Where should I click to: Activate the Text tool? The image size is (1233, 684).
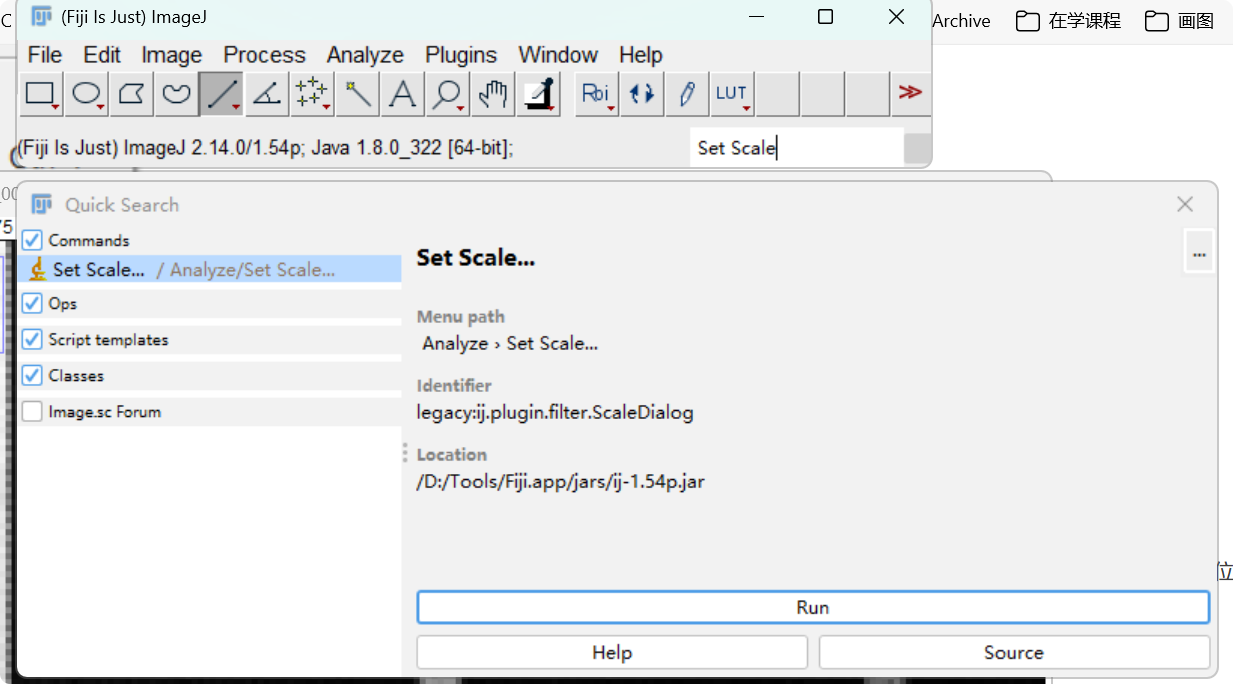point(402,94)
